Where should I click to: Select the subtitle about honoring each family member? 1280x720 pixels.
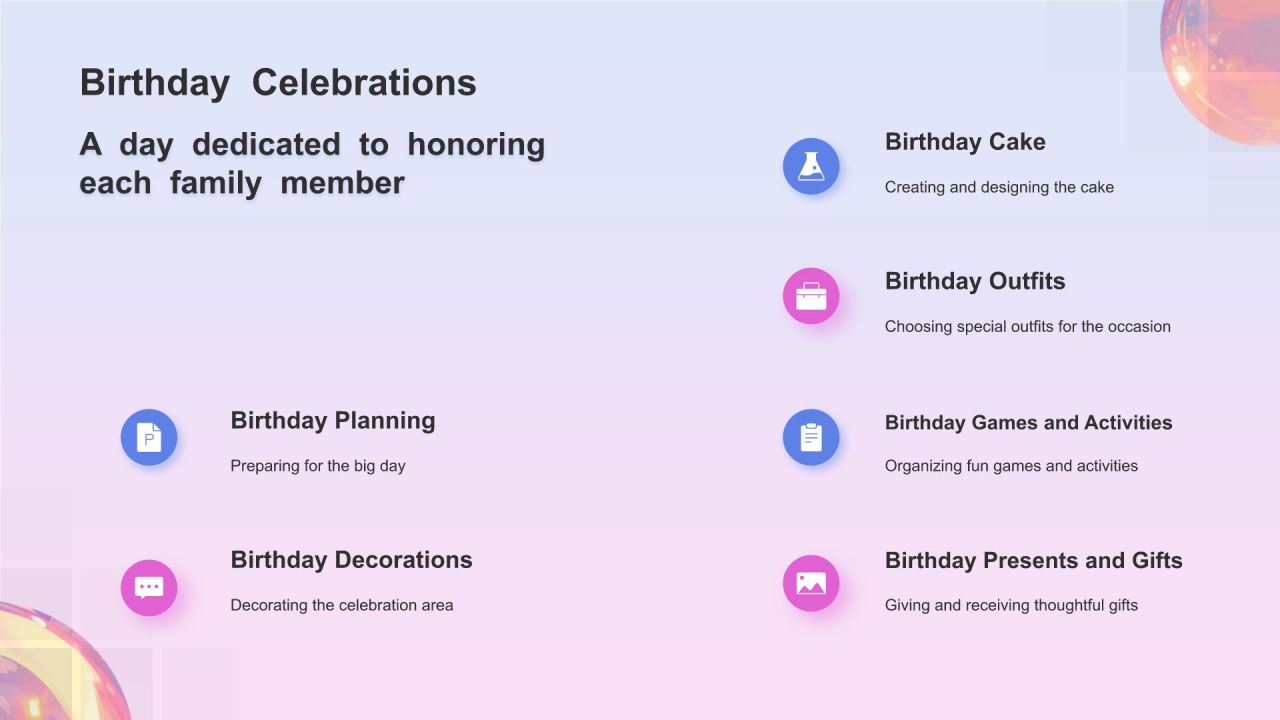pyautogui.click(x=312, y=163)
